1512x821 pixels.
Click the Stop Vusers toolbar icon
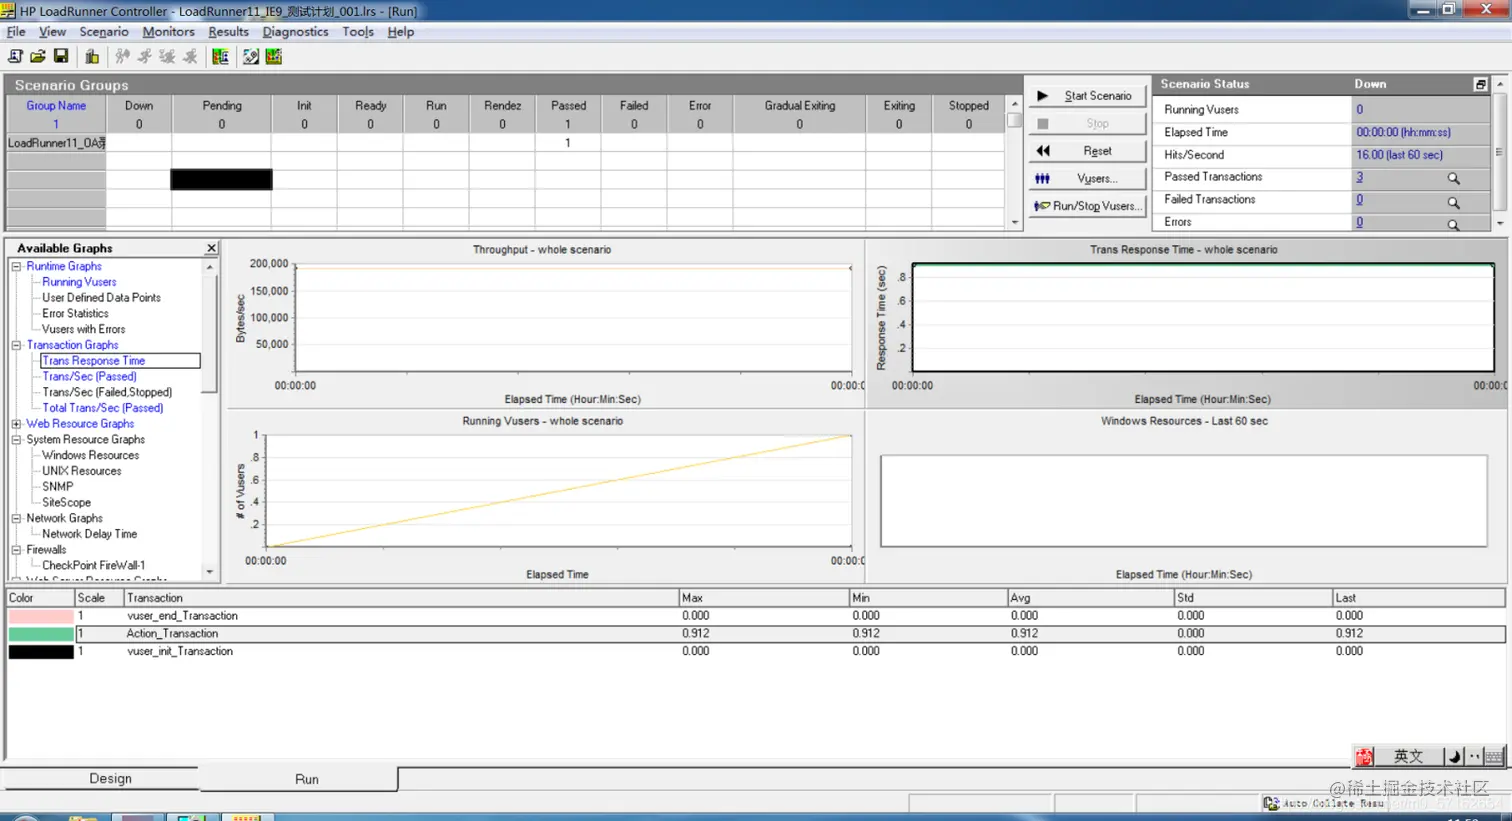coord(190,57)
